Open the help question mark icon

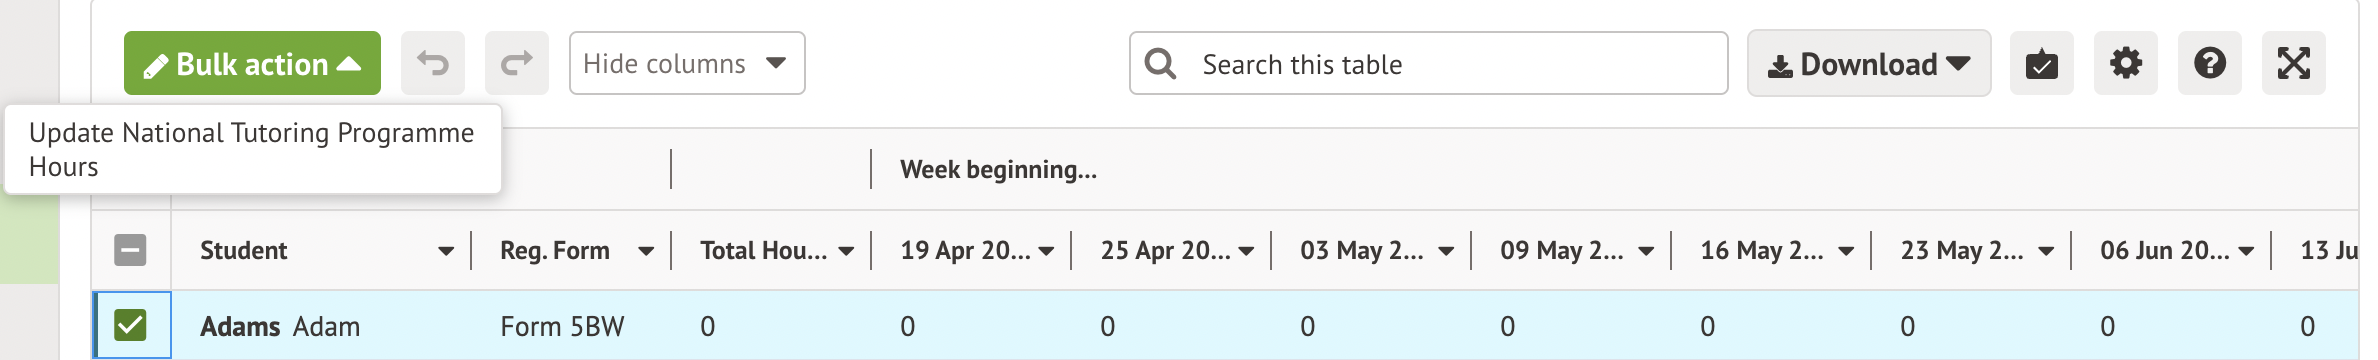click(x=2210, y=63)
